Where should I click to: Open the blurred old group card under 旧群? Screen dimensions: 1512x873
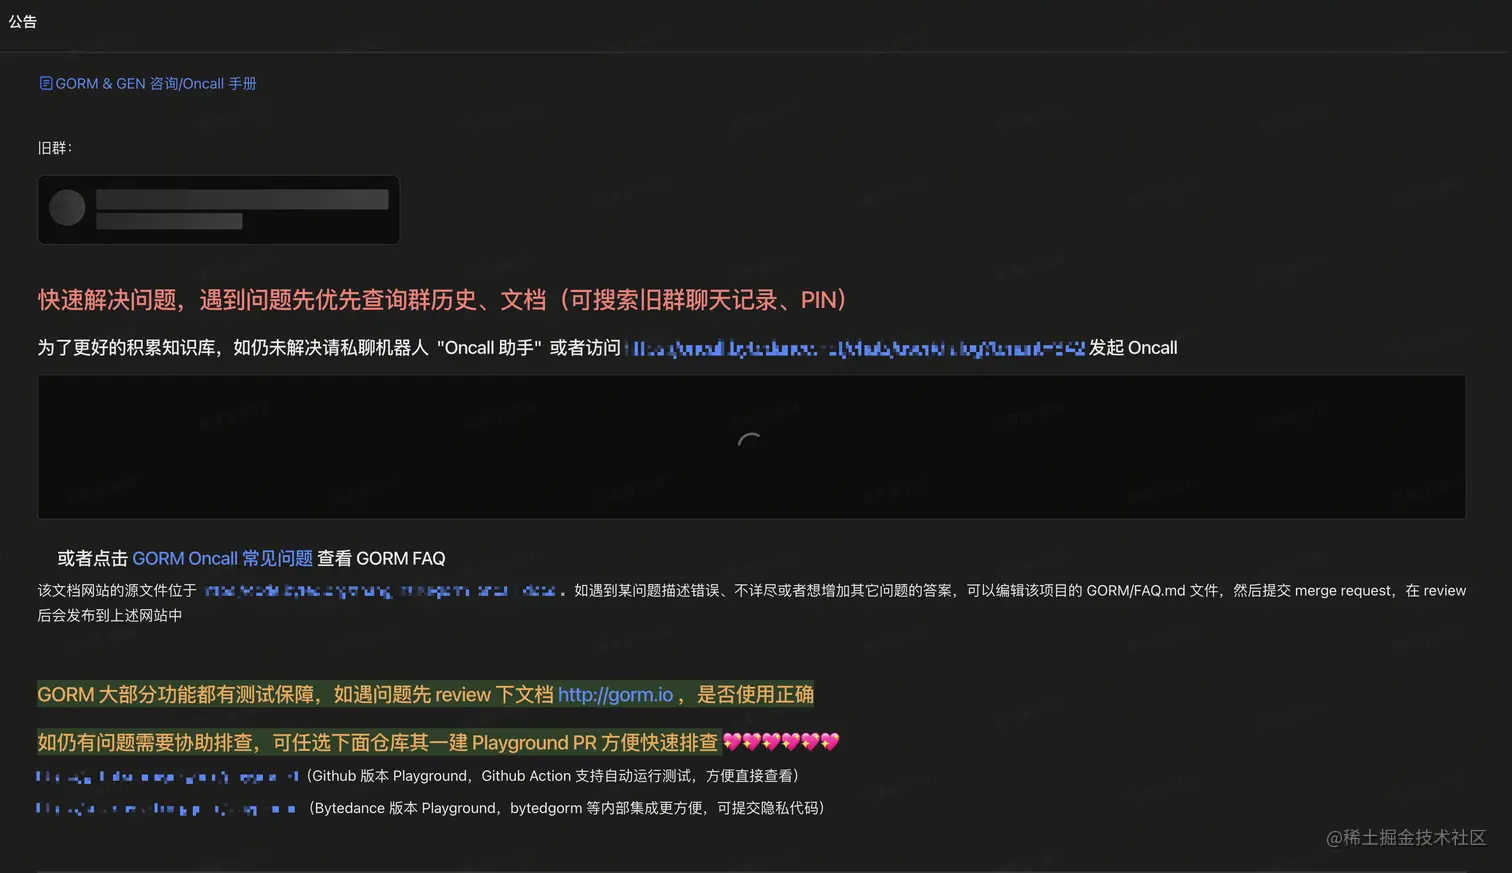coord(219,210)
